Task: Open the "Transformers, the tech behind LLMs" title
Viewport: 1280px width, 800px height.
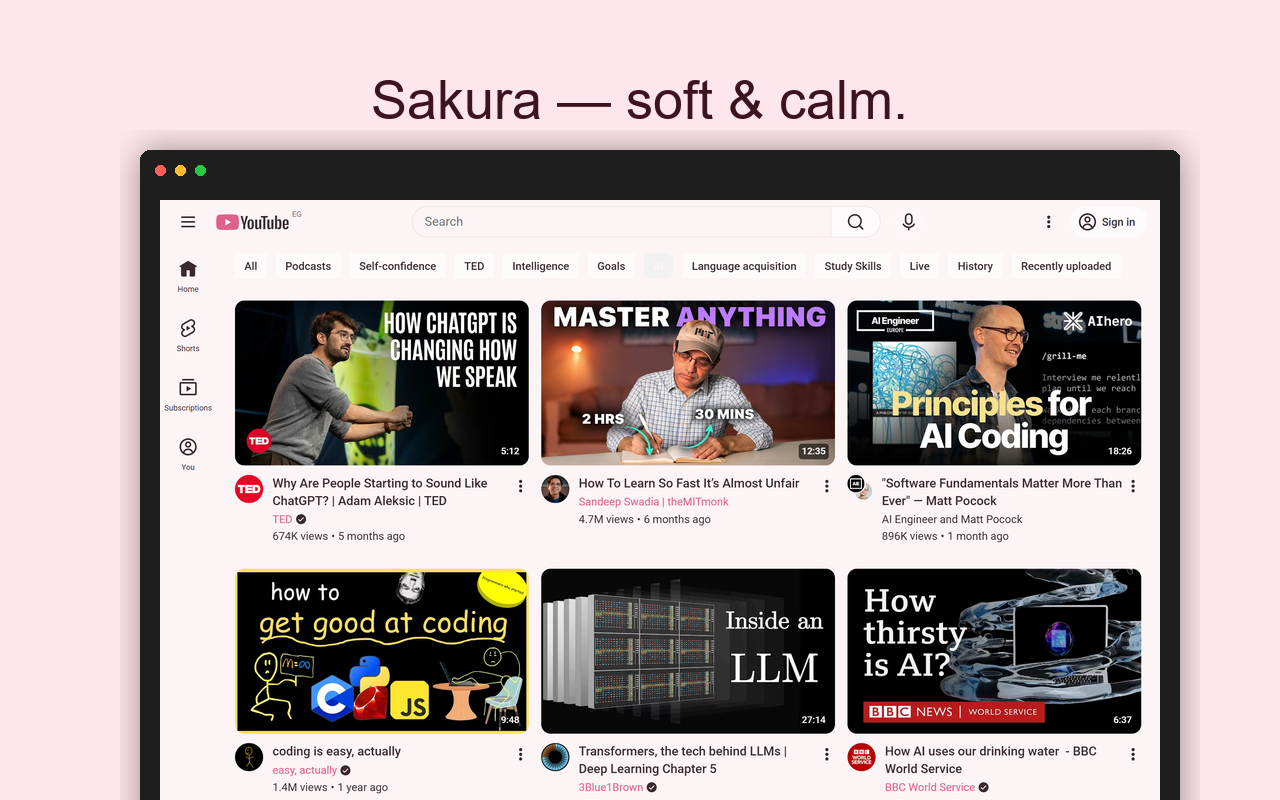Action: click(683, 760)
